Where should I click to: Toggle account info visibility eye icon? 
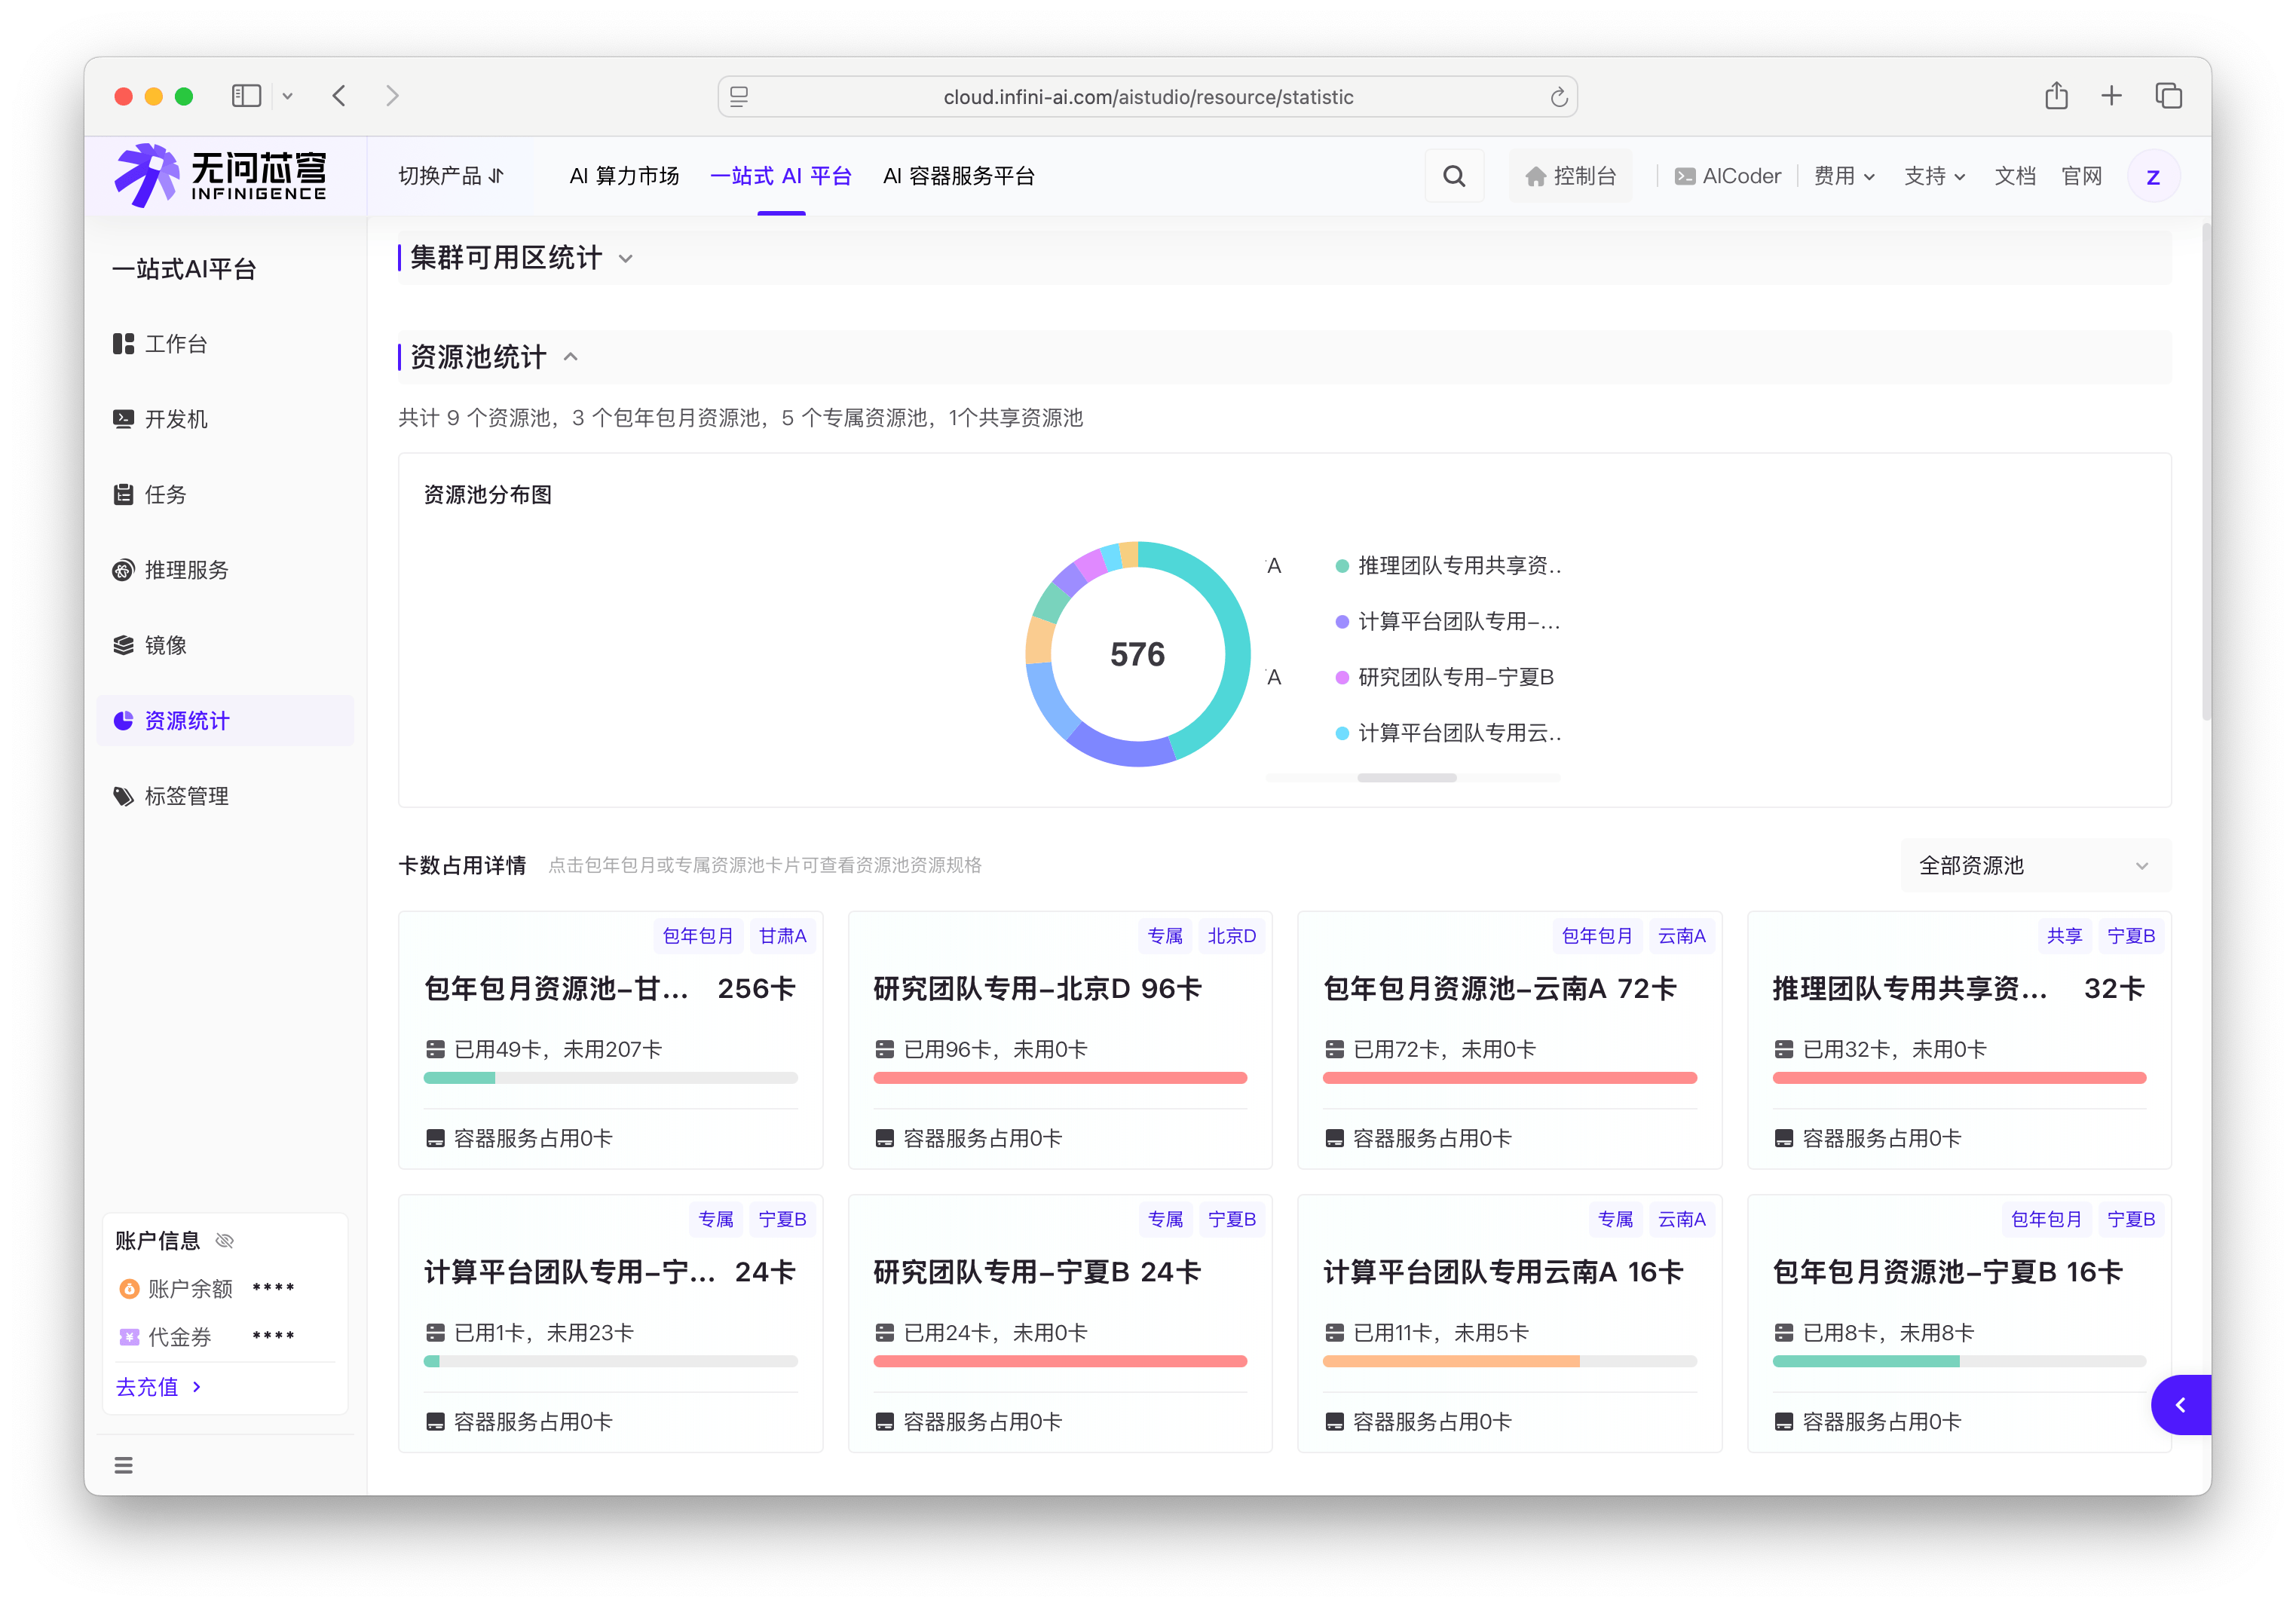[x=225, y=1241]
